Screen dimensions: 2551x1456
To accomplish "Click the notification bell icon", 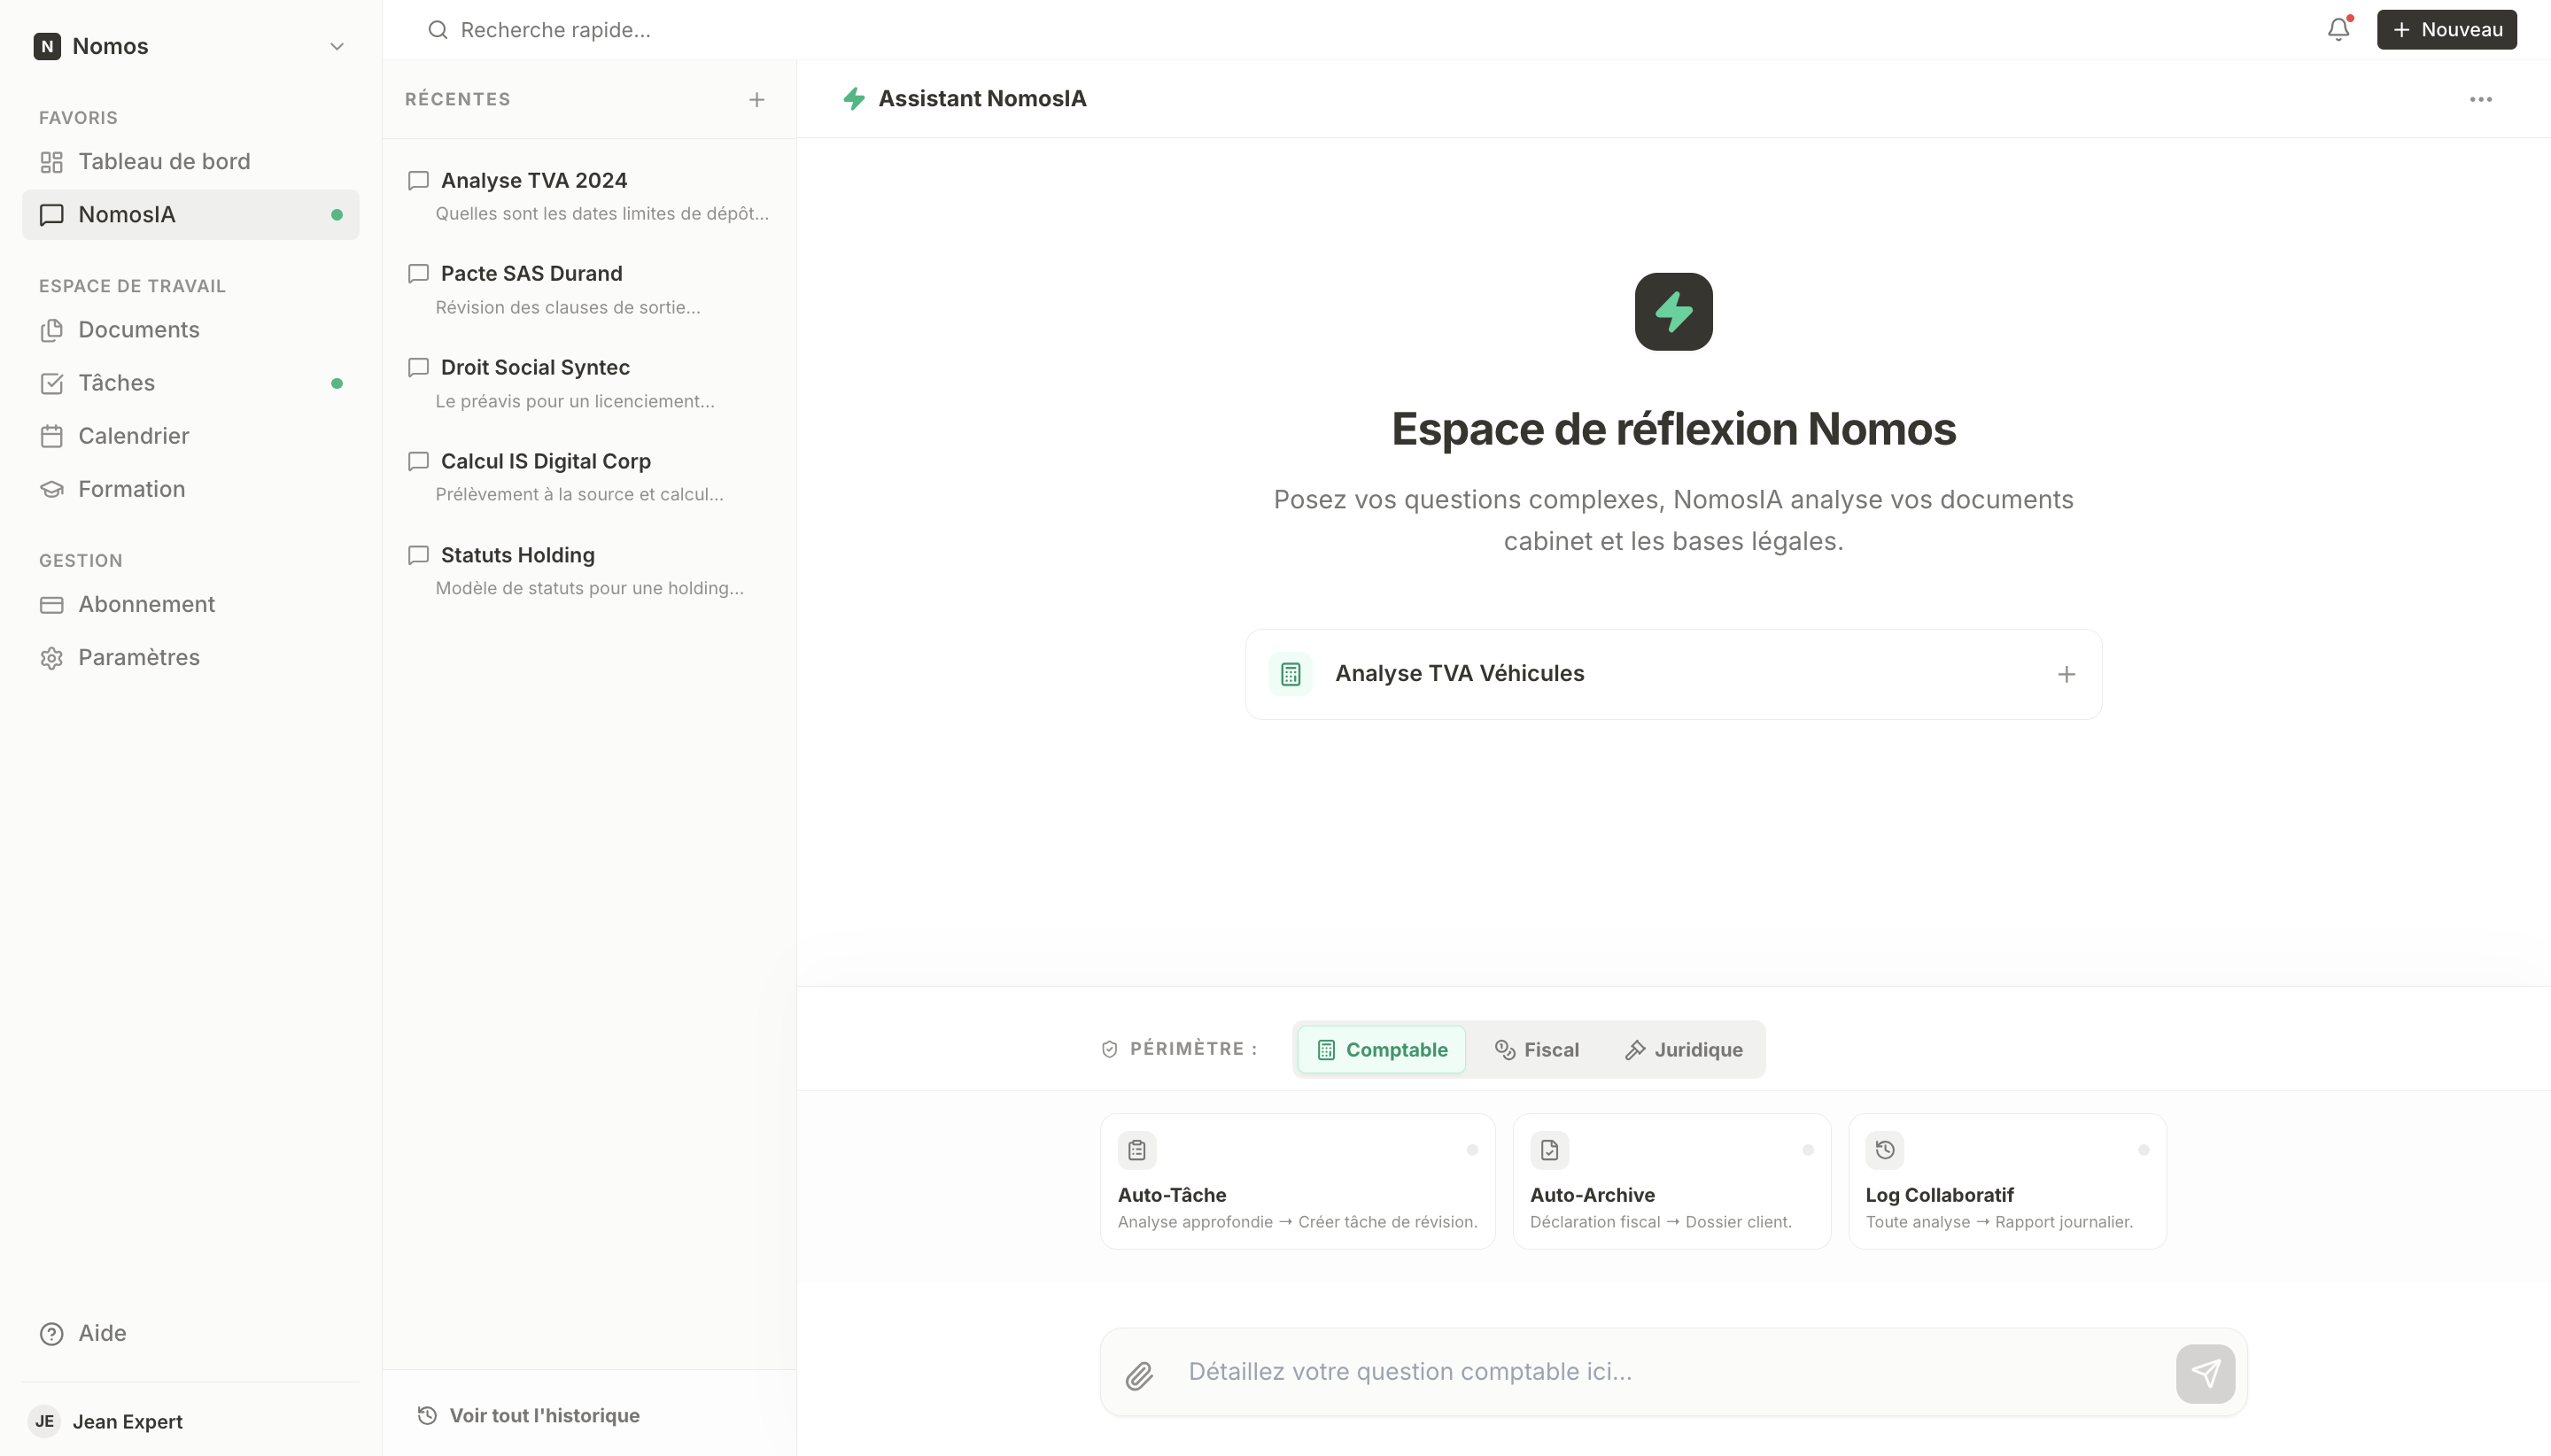I will tap(2337, 30).
